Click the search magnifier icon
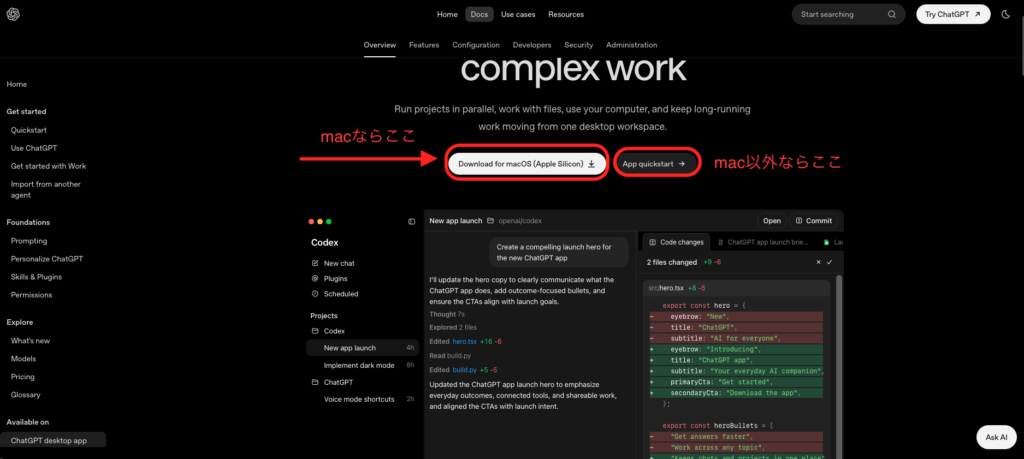The height and width of the screenshot is (459, 1024). point(892,14)
